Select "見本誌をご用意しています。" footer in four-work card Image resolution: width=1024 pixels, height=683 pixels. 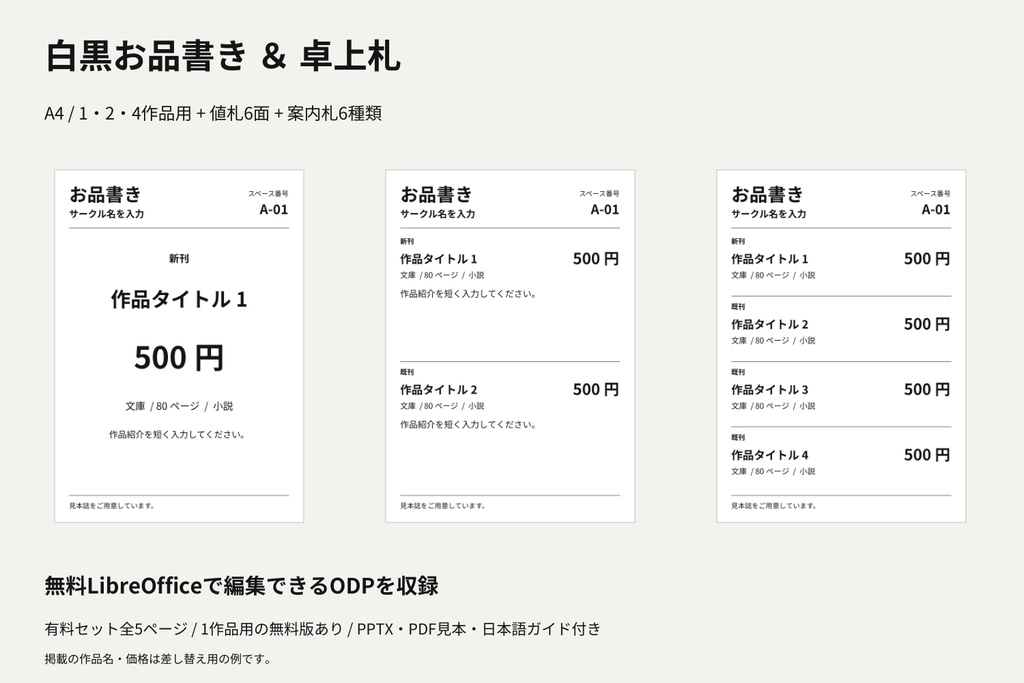(774, 505)
